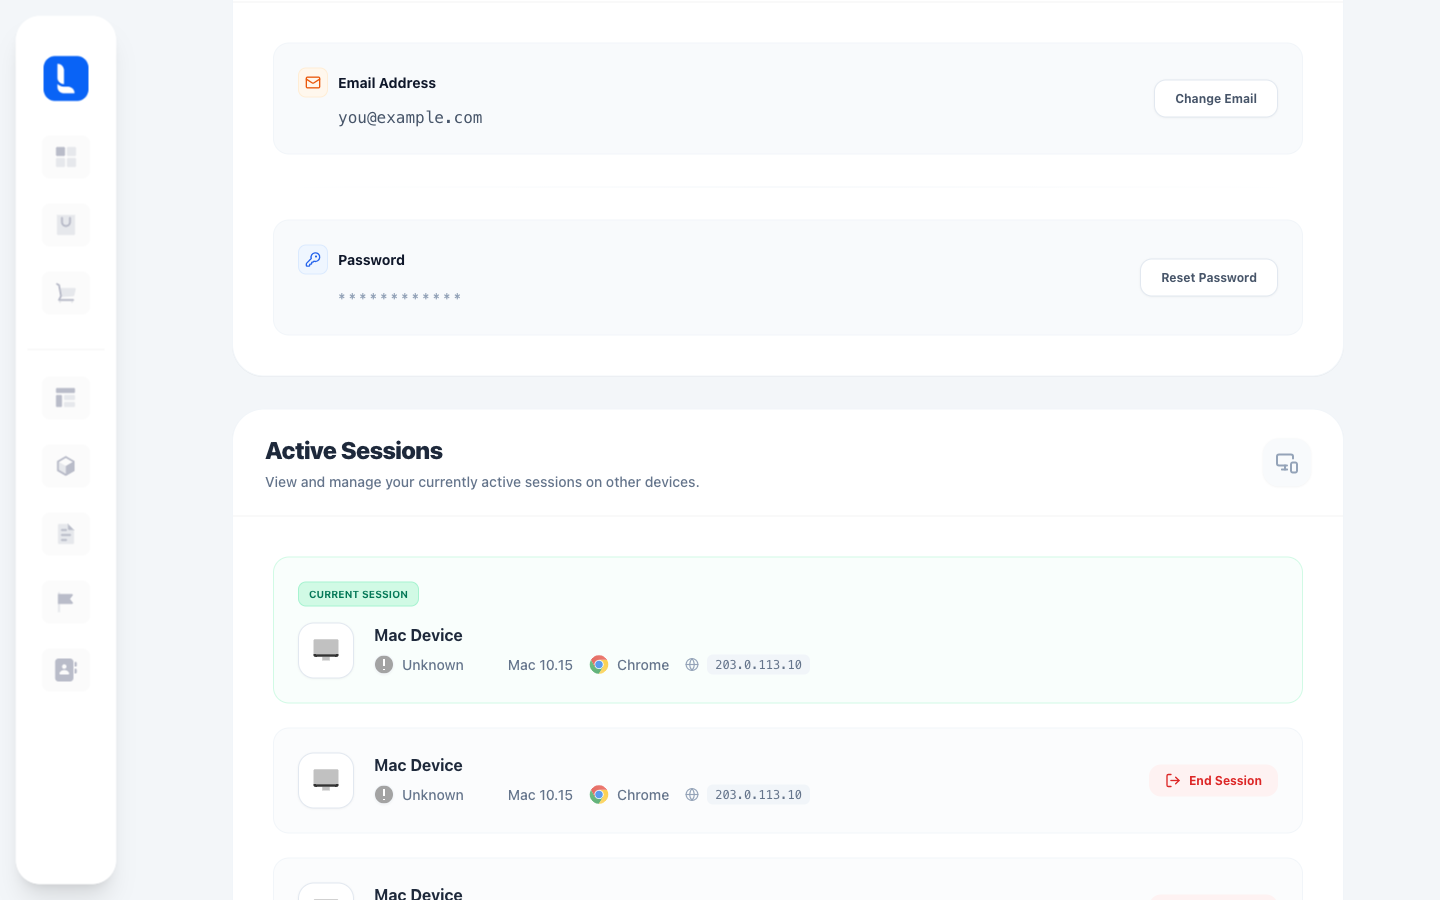The image size is (1440, 900).
Task: Click Mac 10.15 in second session
Action: [540, 795]
